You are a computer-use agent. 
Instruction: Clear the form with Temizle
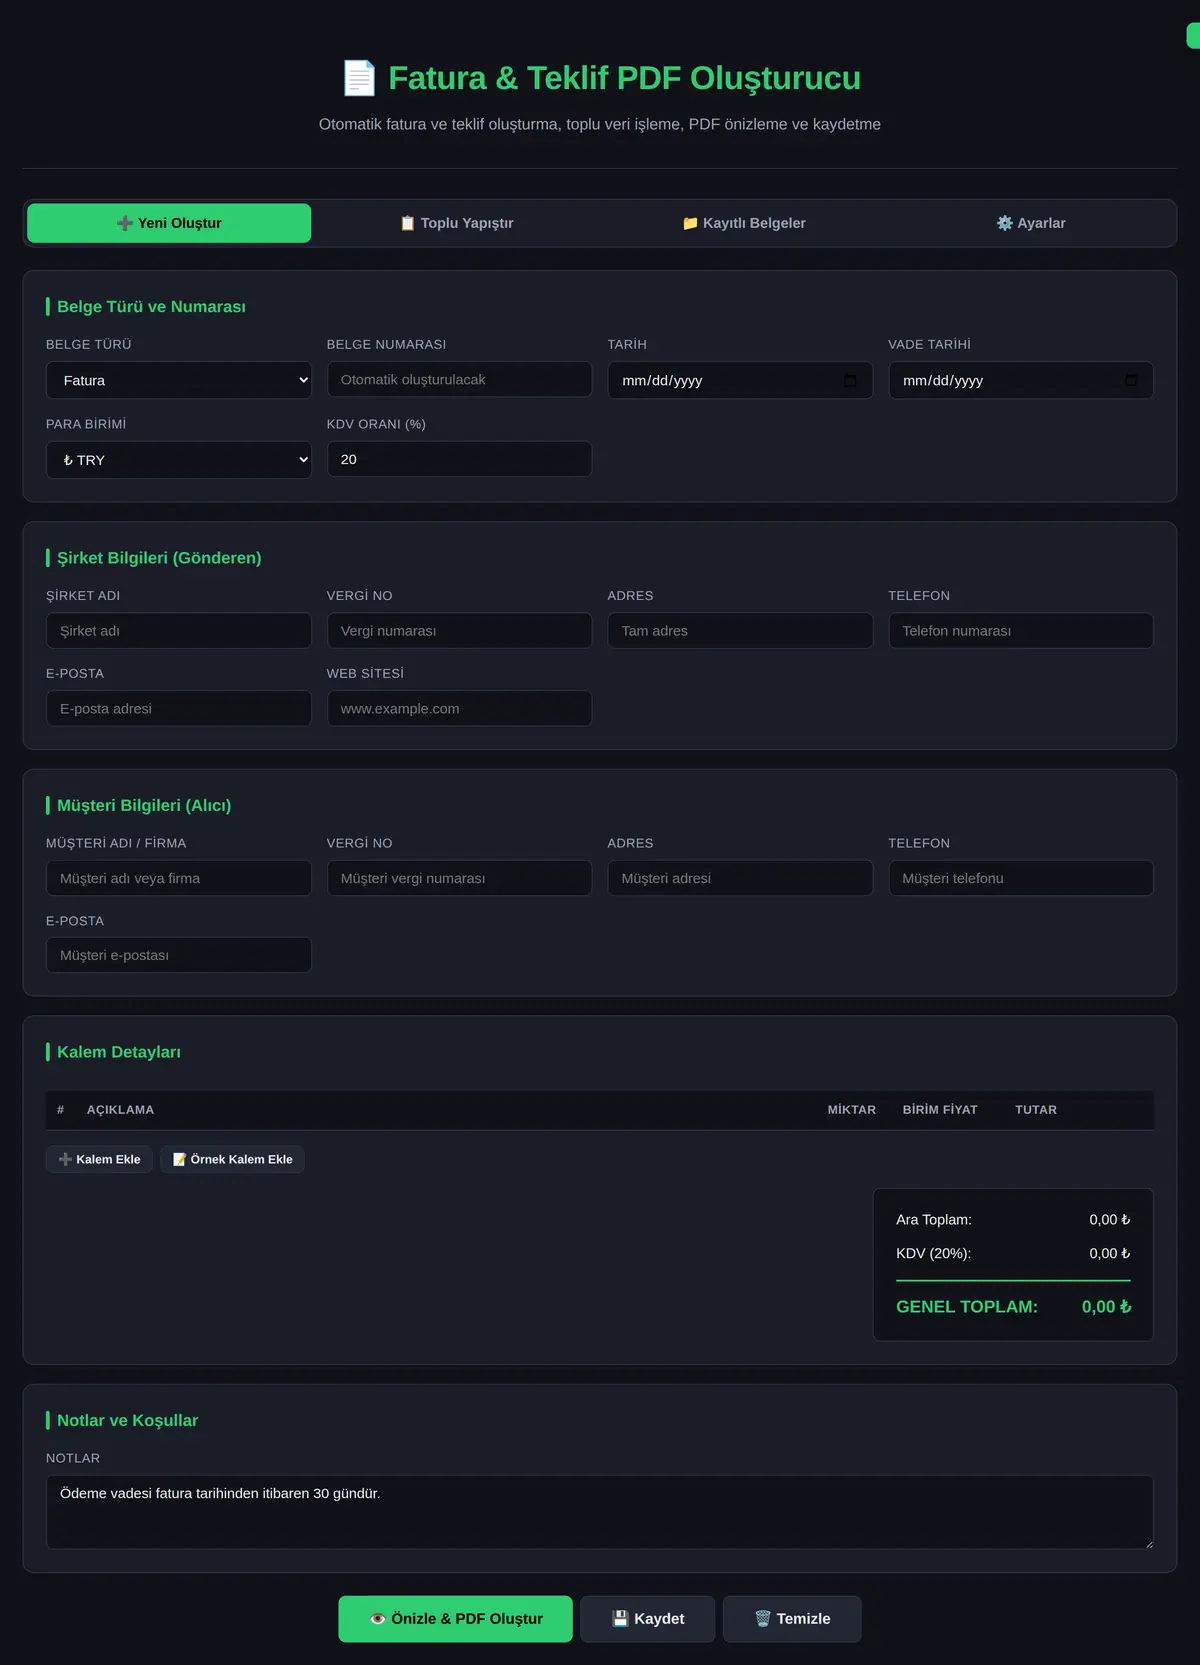tap(792, 1618)
